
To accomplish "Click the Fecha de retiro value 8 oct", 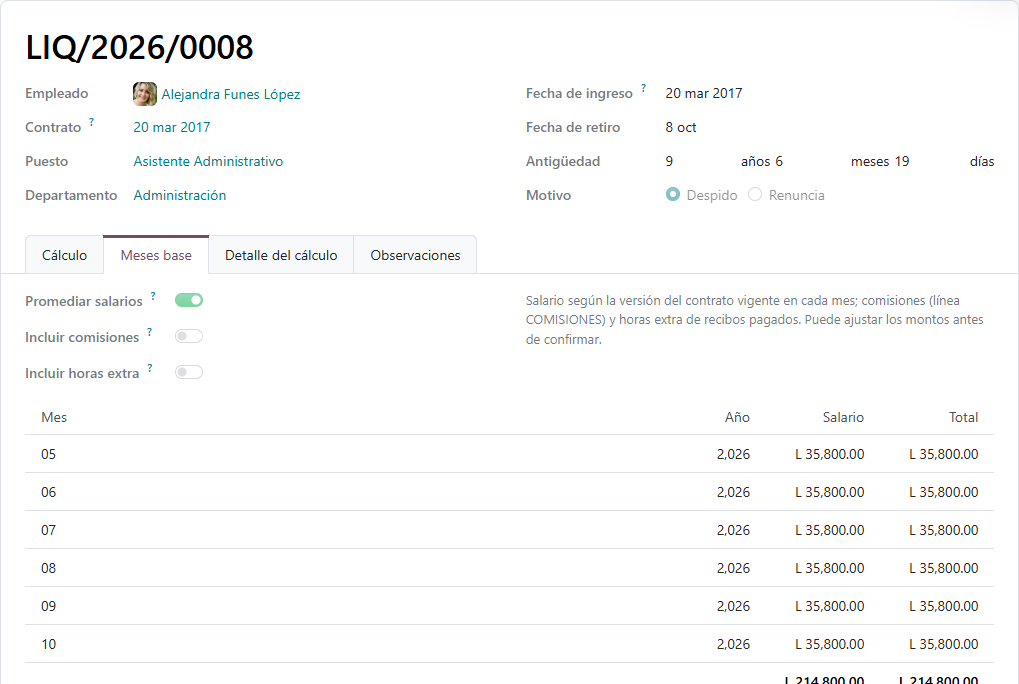I will 680,127.
